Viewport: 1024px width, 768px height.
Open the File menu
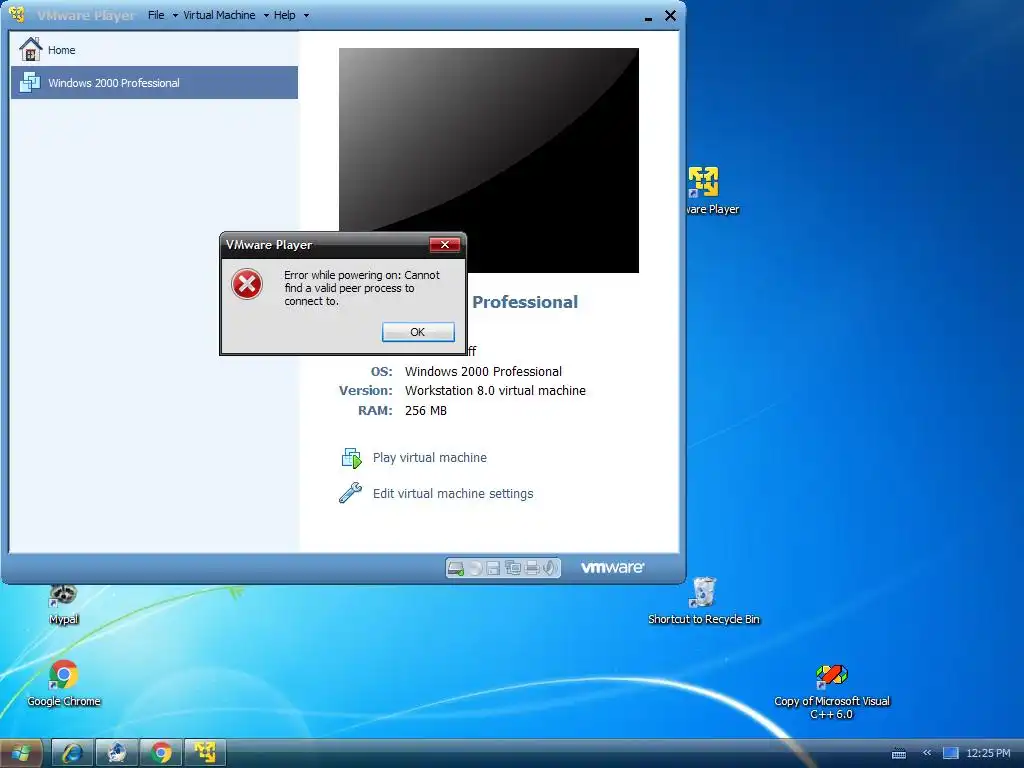pos(156,15)
